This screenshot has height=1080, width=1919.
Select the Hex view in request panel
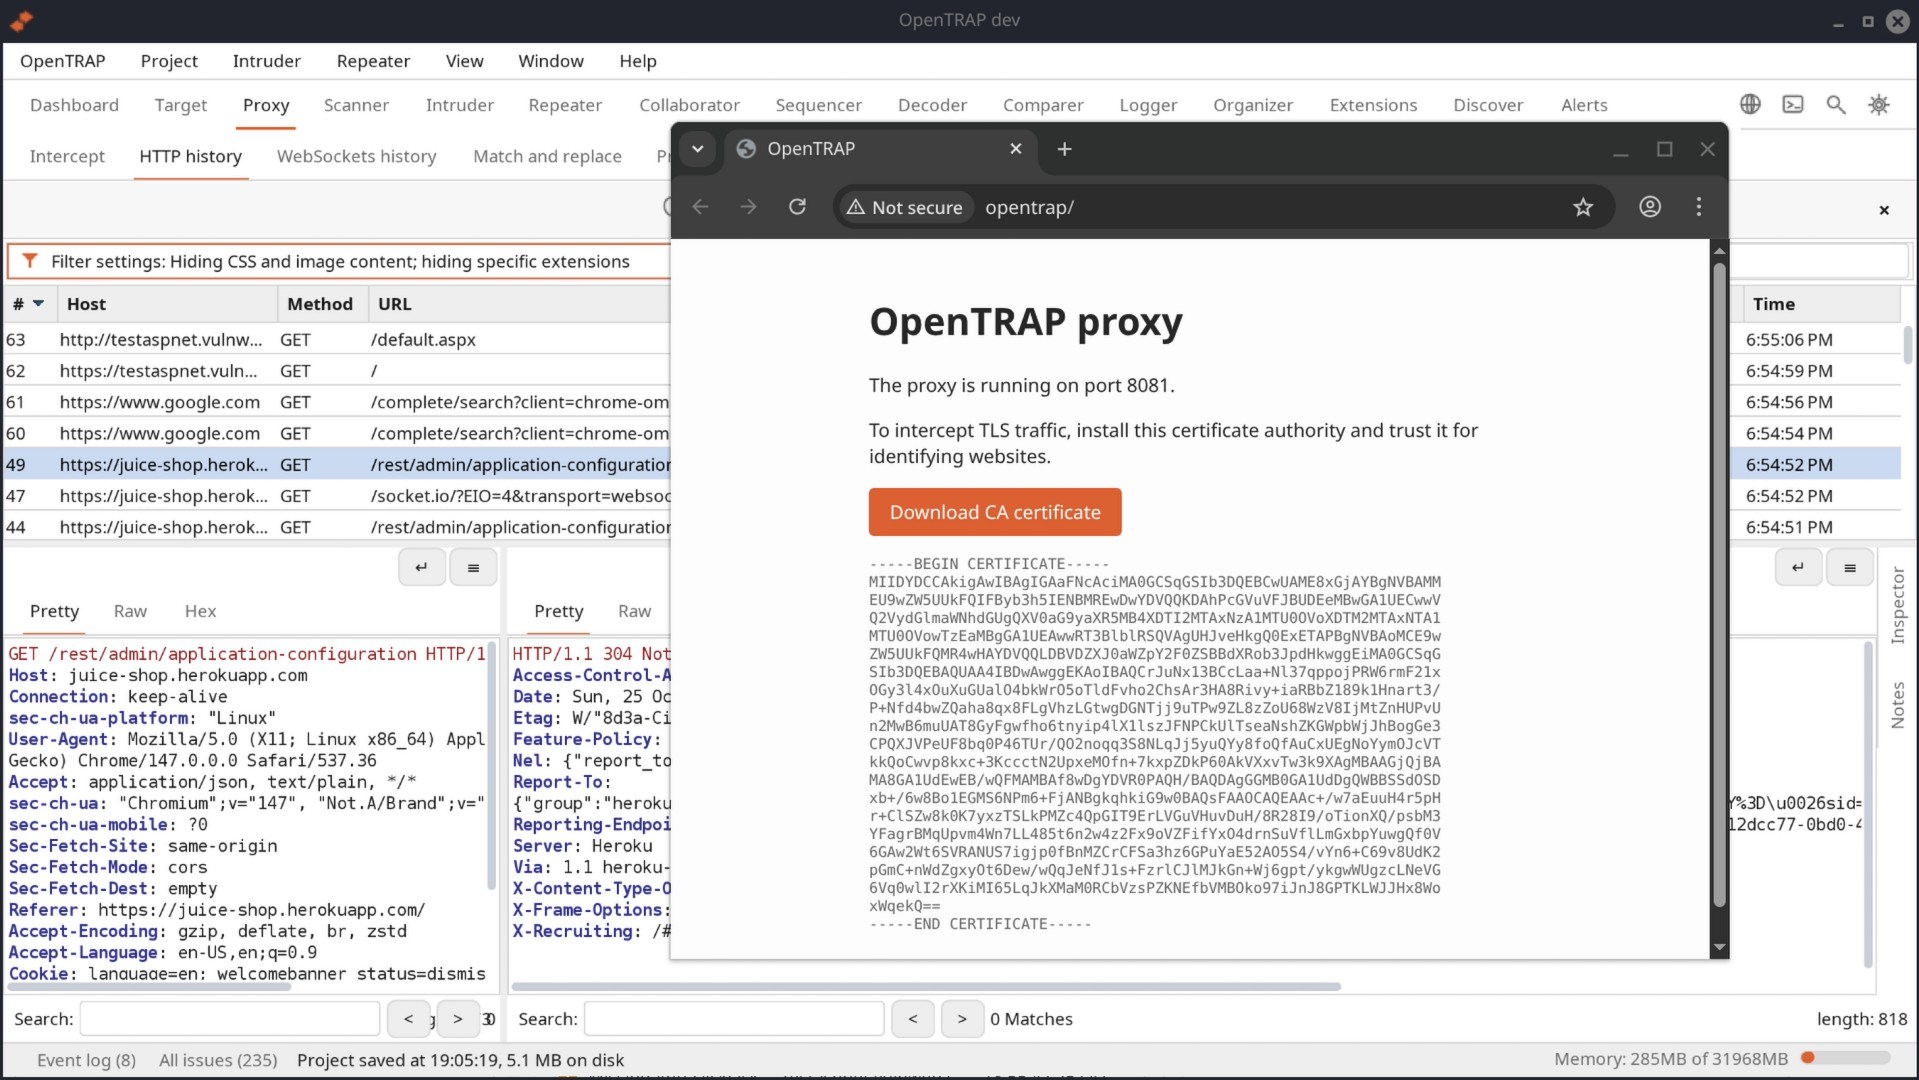[x=200, y=611]
